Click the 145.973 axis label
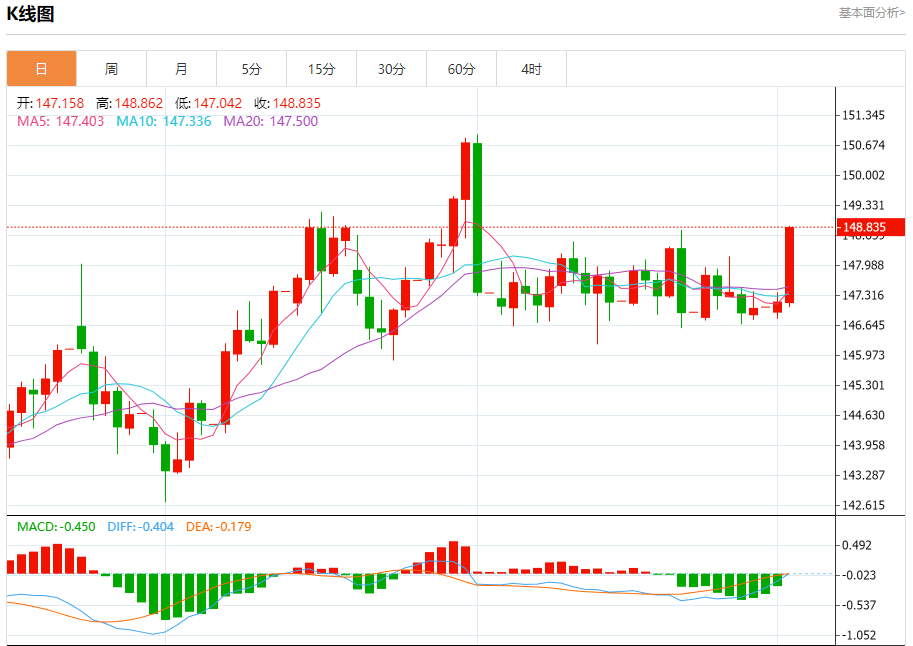The image size is (913, 646). tap(864, 355)
